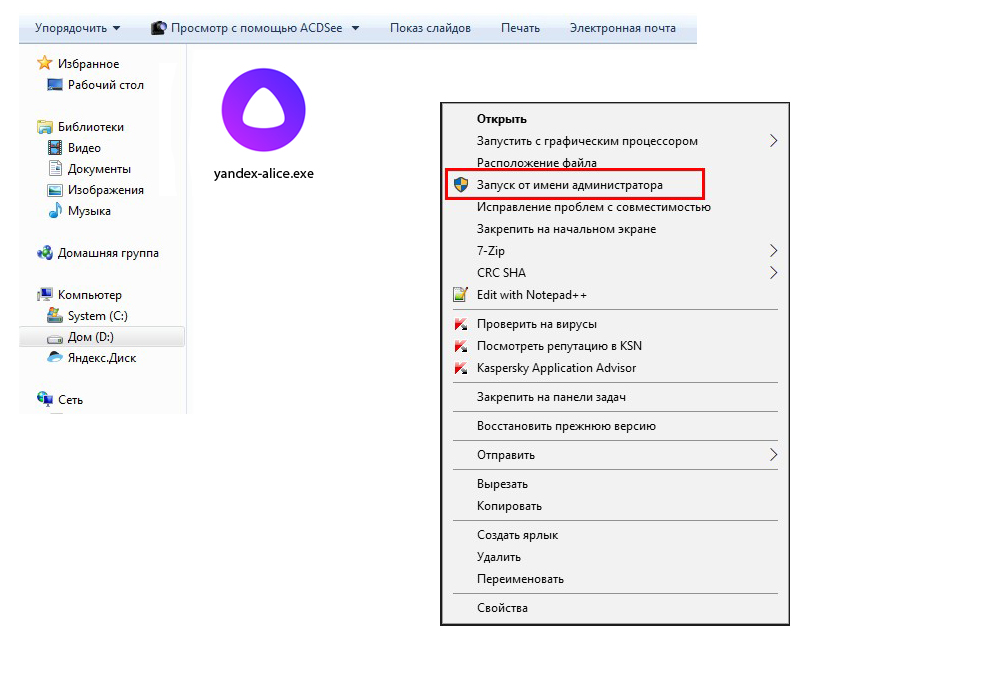Screen dimensions: 1000x700
Task: Click the Edit with Notepad++ icon
Action: coord(460,295)
